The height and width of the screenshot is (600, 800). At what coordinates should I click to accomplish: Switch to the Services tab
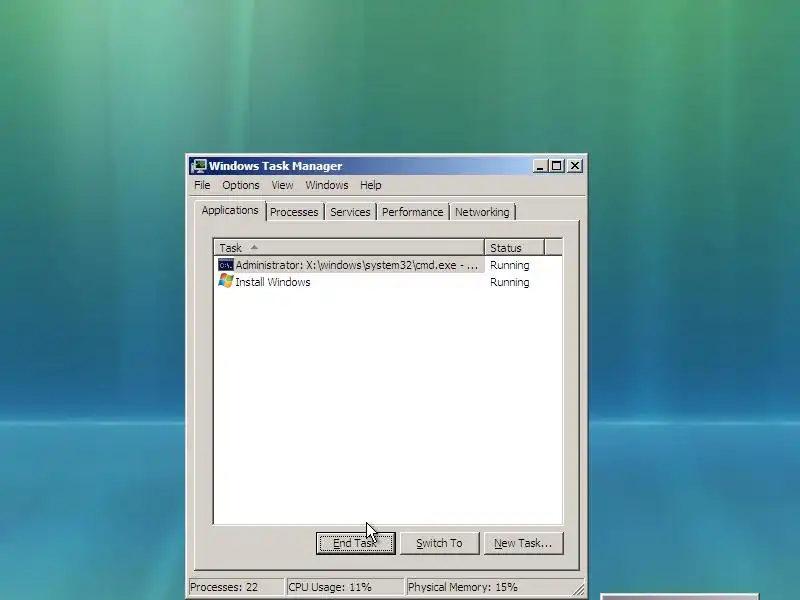pyautogui.click(x=350, y=212)
